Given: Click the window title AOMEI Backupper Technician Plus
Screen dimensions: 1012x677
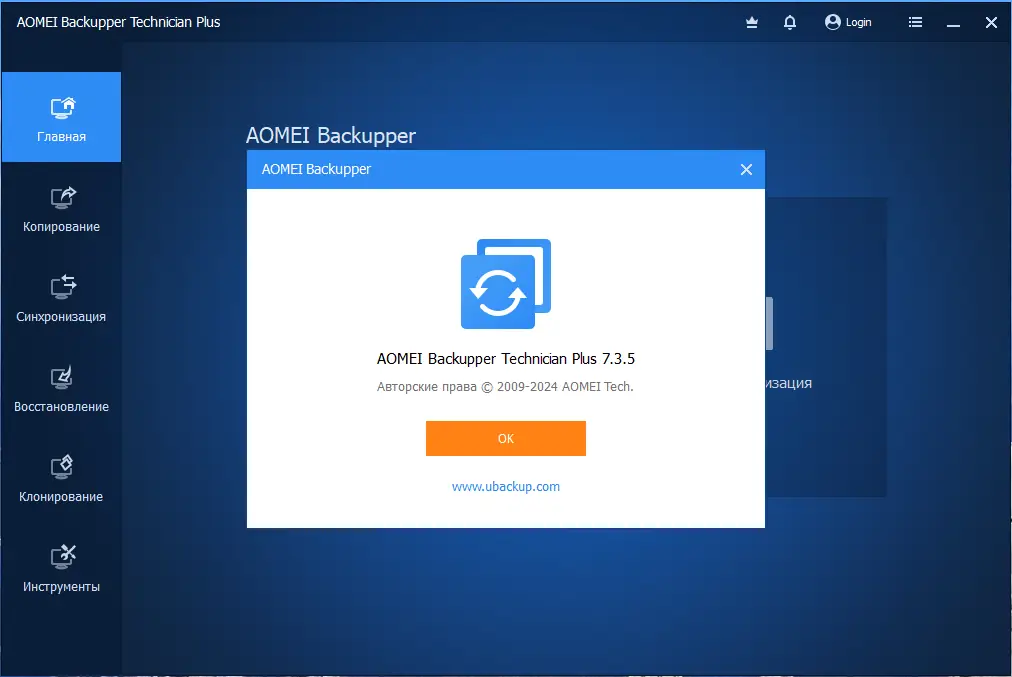Looking at the screenshot, I should [x=118, y=22].
